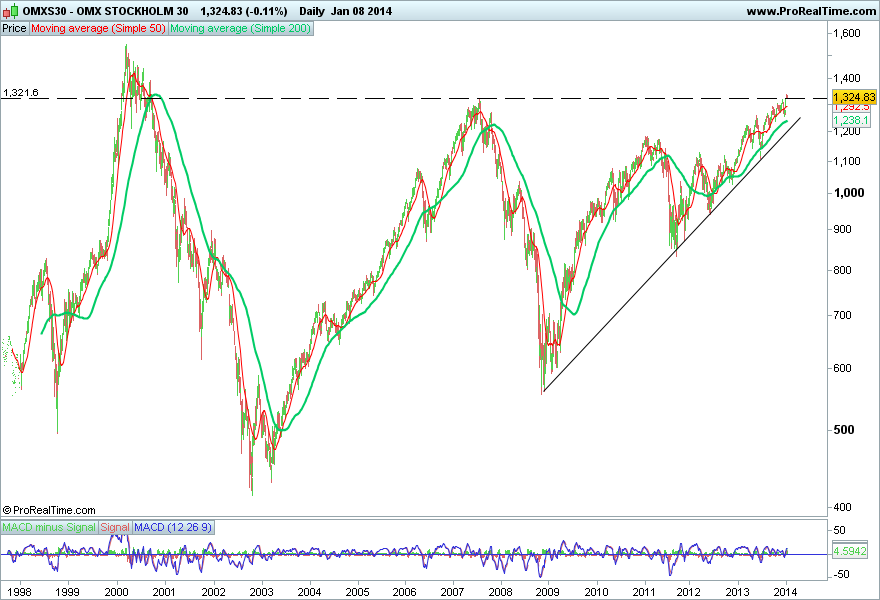Click the -50 label on MACD axis

pyautogui.click(x=842, y=574)
